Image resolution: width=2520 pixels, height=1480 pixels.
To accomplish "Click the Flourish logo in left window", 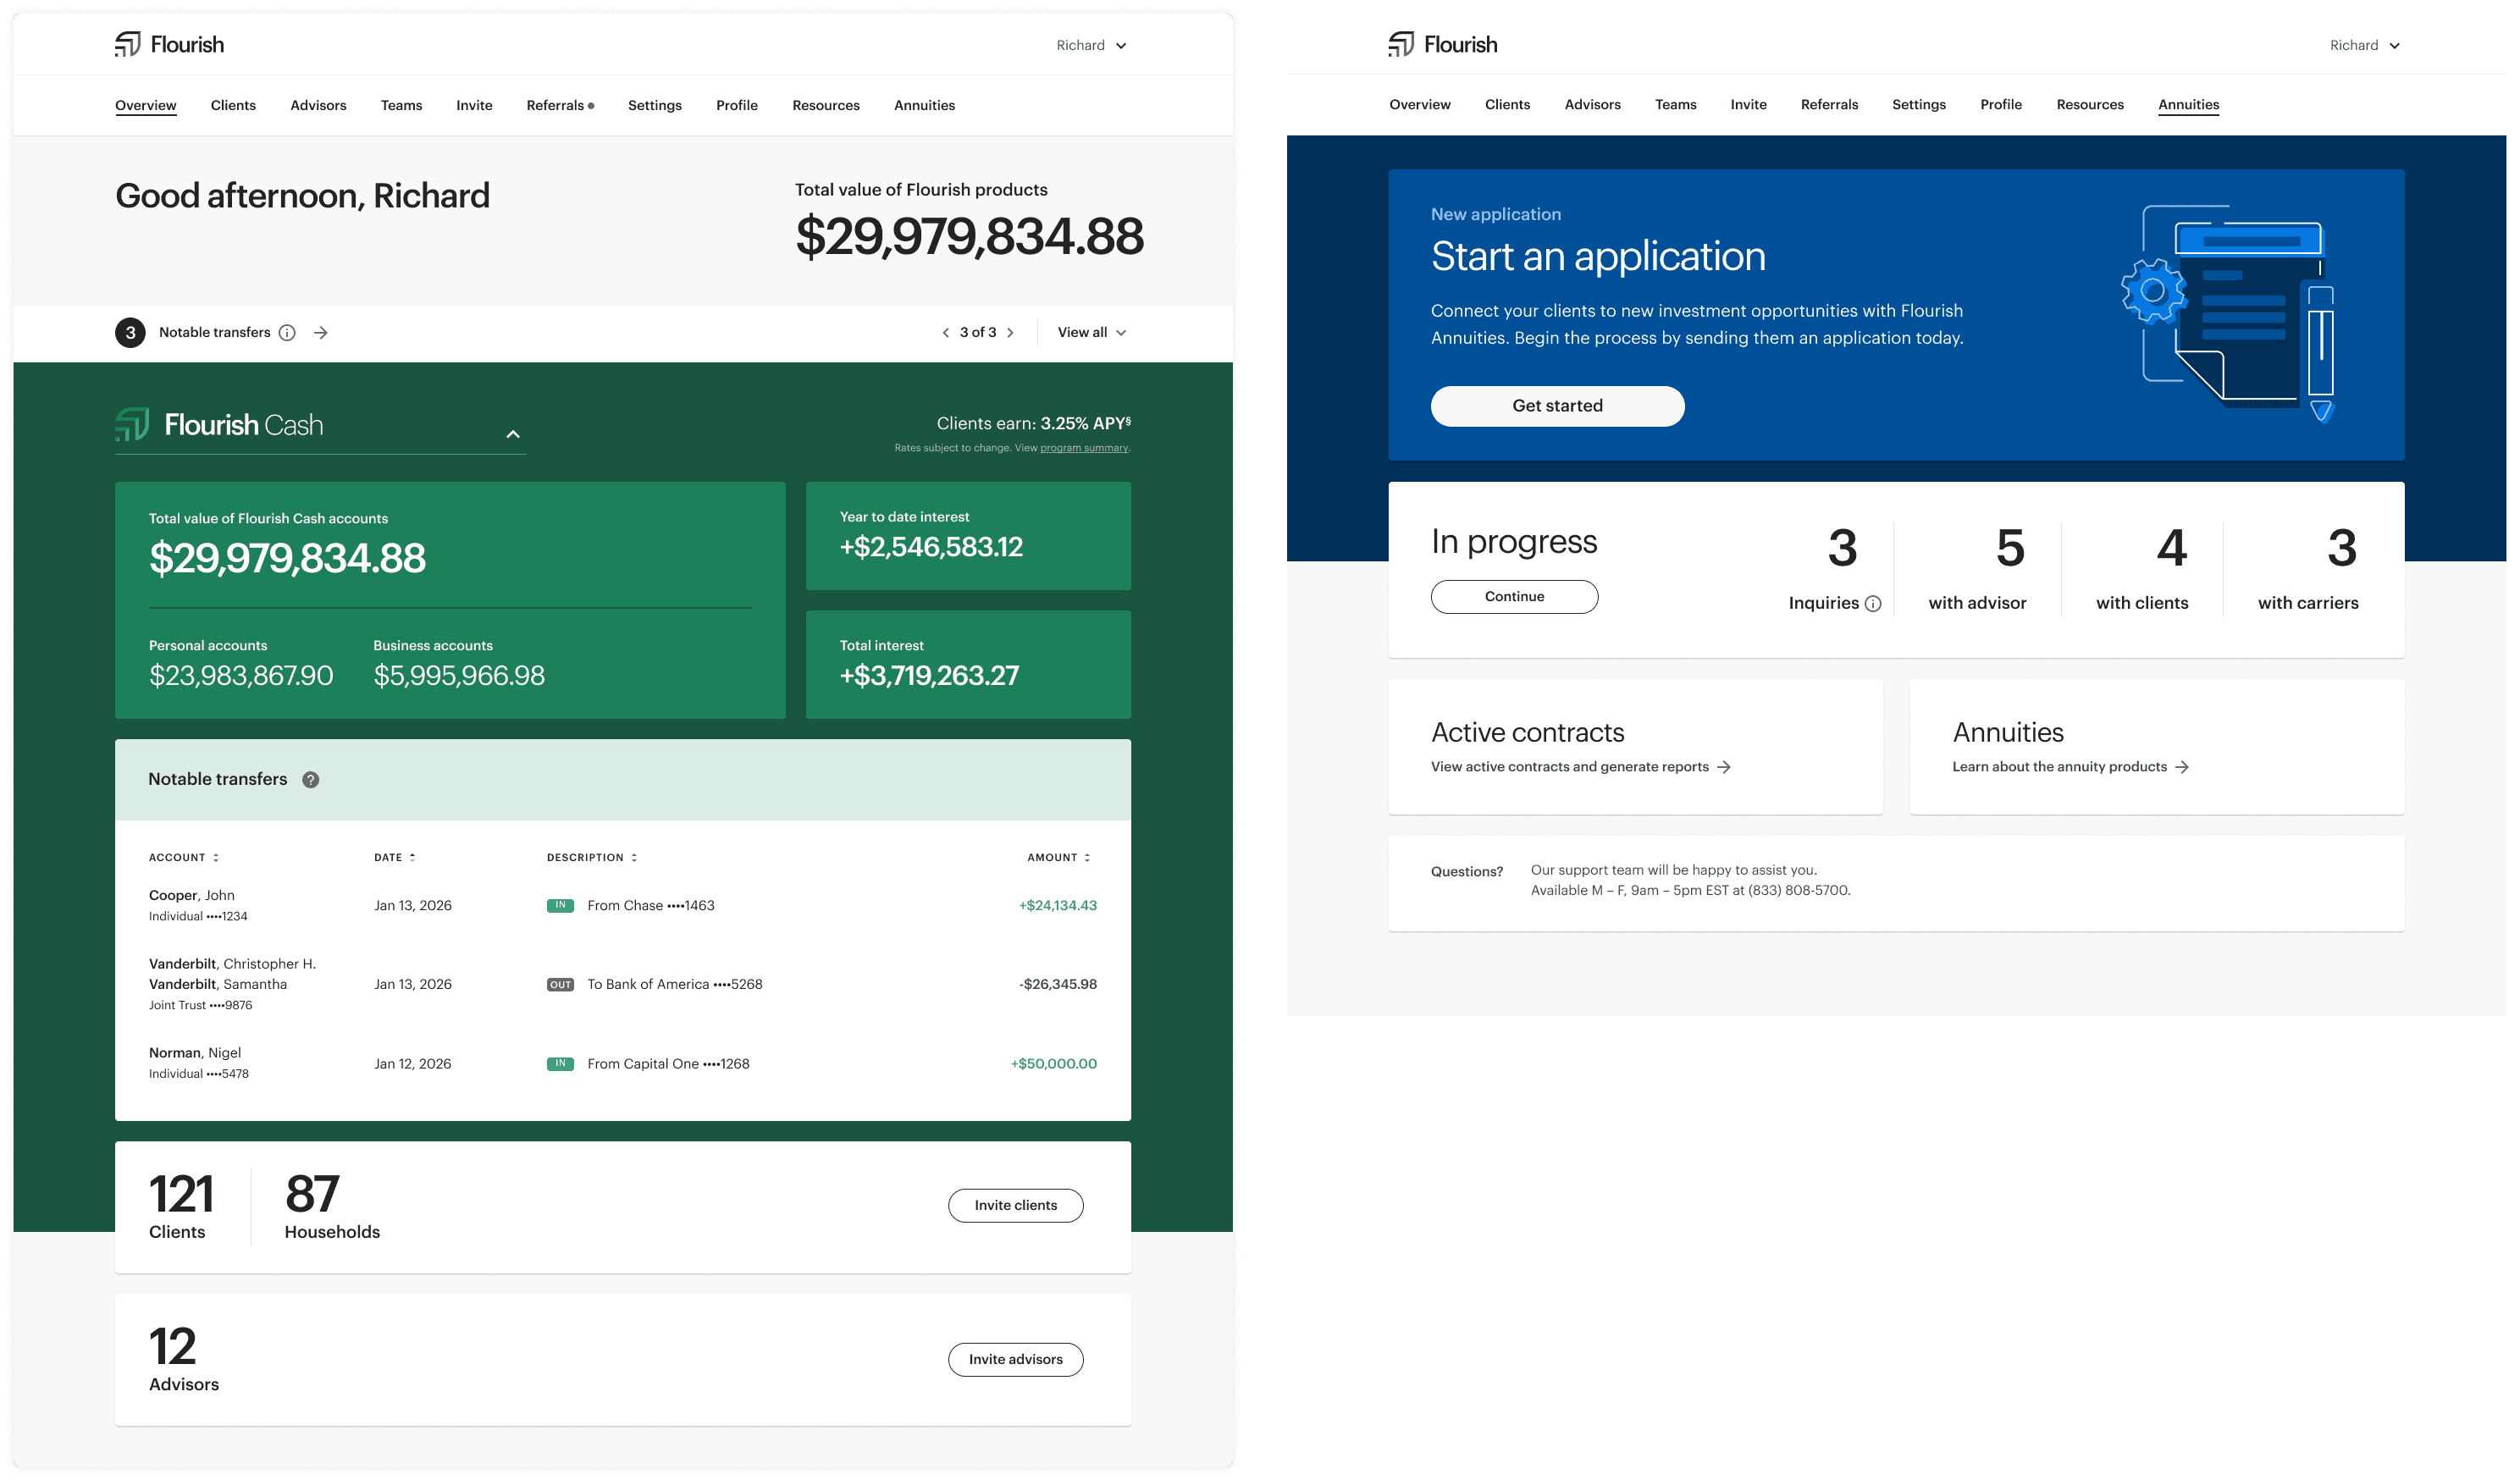I will [169, 44].
